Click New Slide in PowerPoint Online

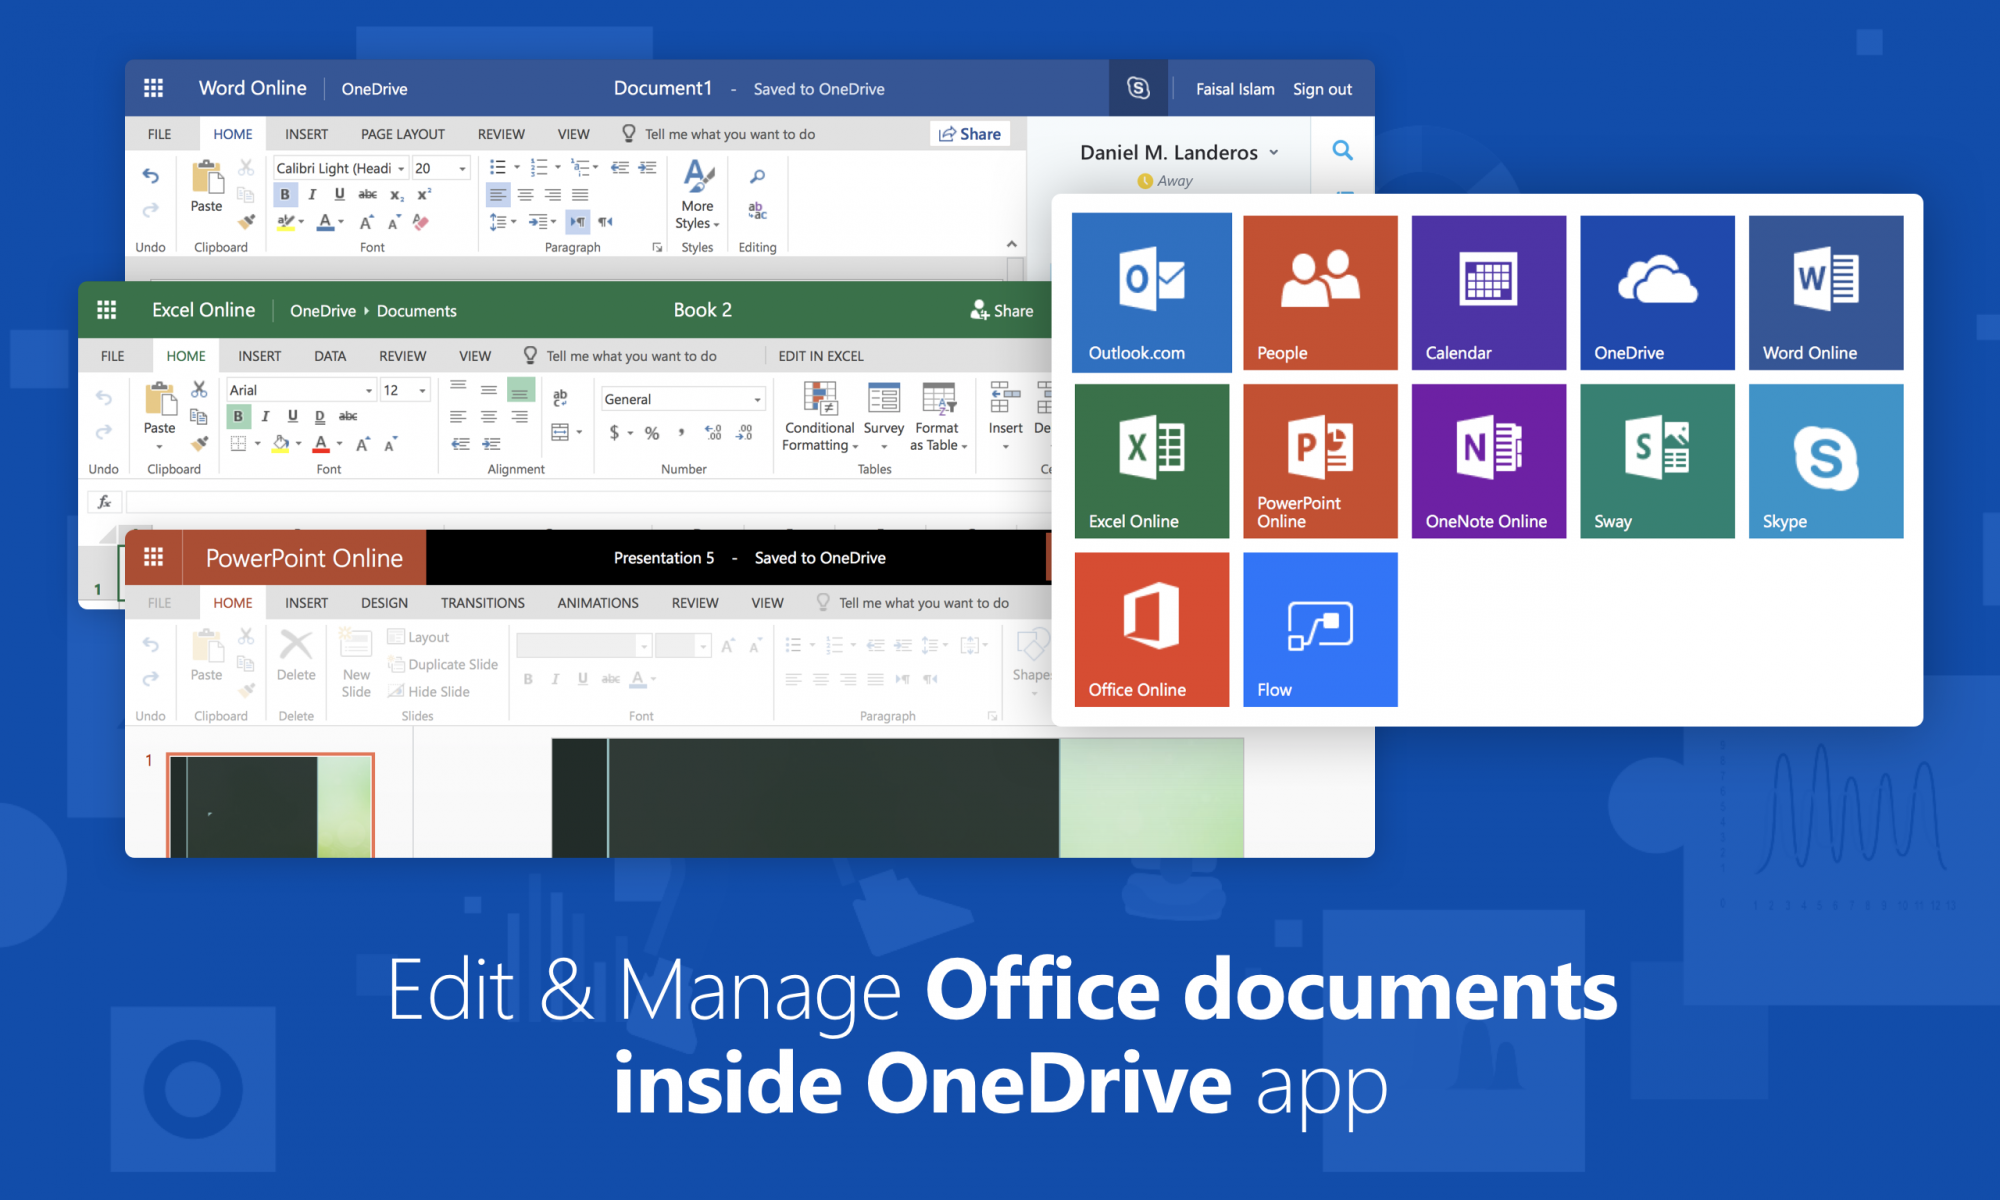[x=355, y=663]
